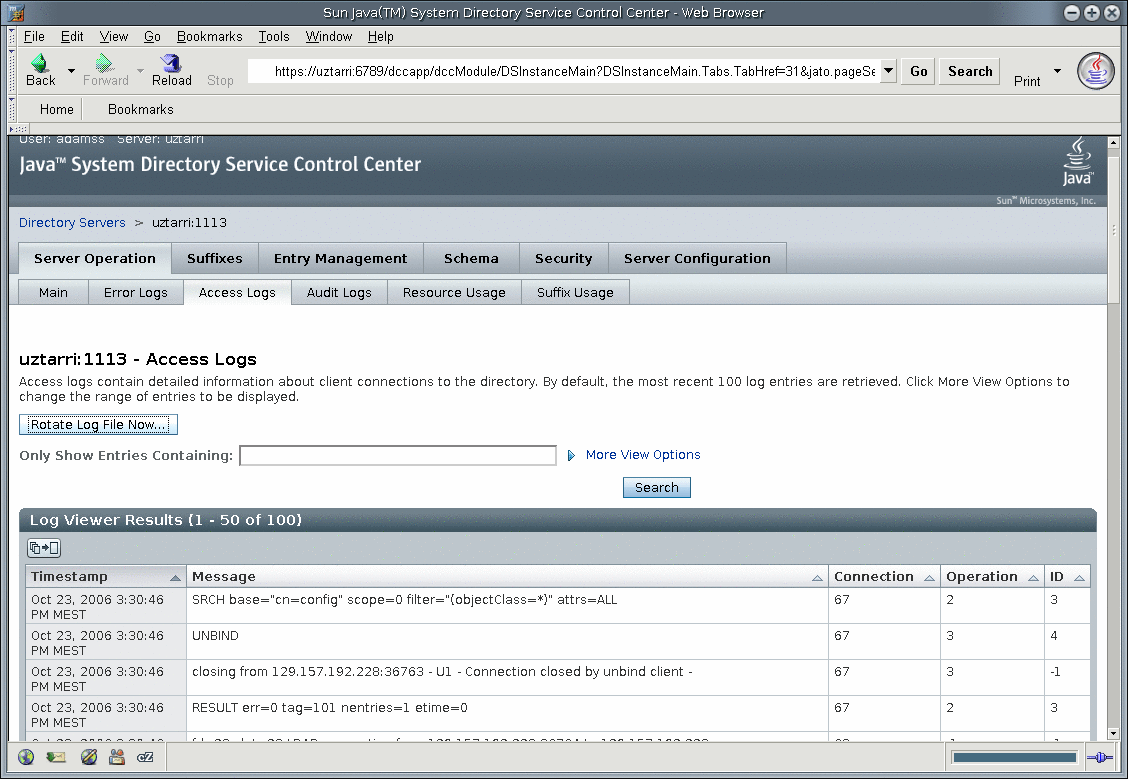The image size is (1128, 779).
Task: Open the Audit Logs sub-tab
Action: point(339,293)
